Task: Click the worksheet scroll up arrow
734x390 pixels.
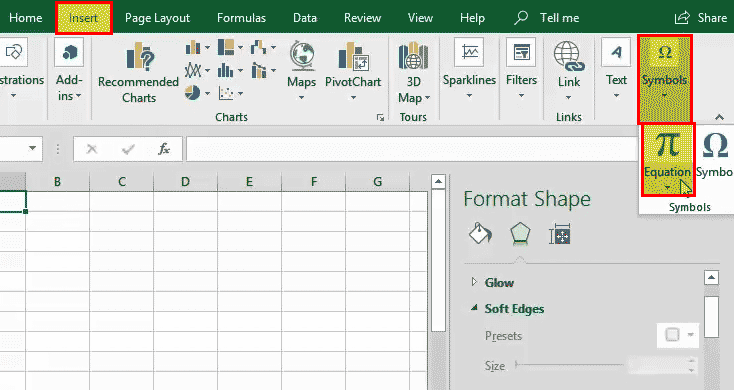Action: pyautogui.click(x=438, y=181)
